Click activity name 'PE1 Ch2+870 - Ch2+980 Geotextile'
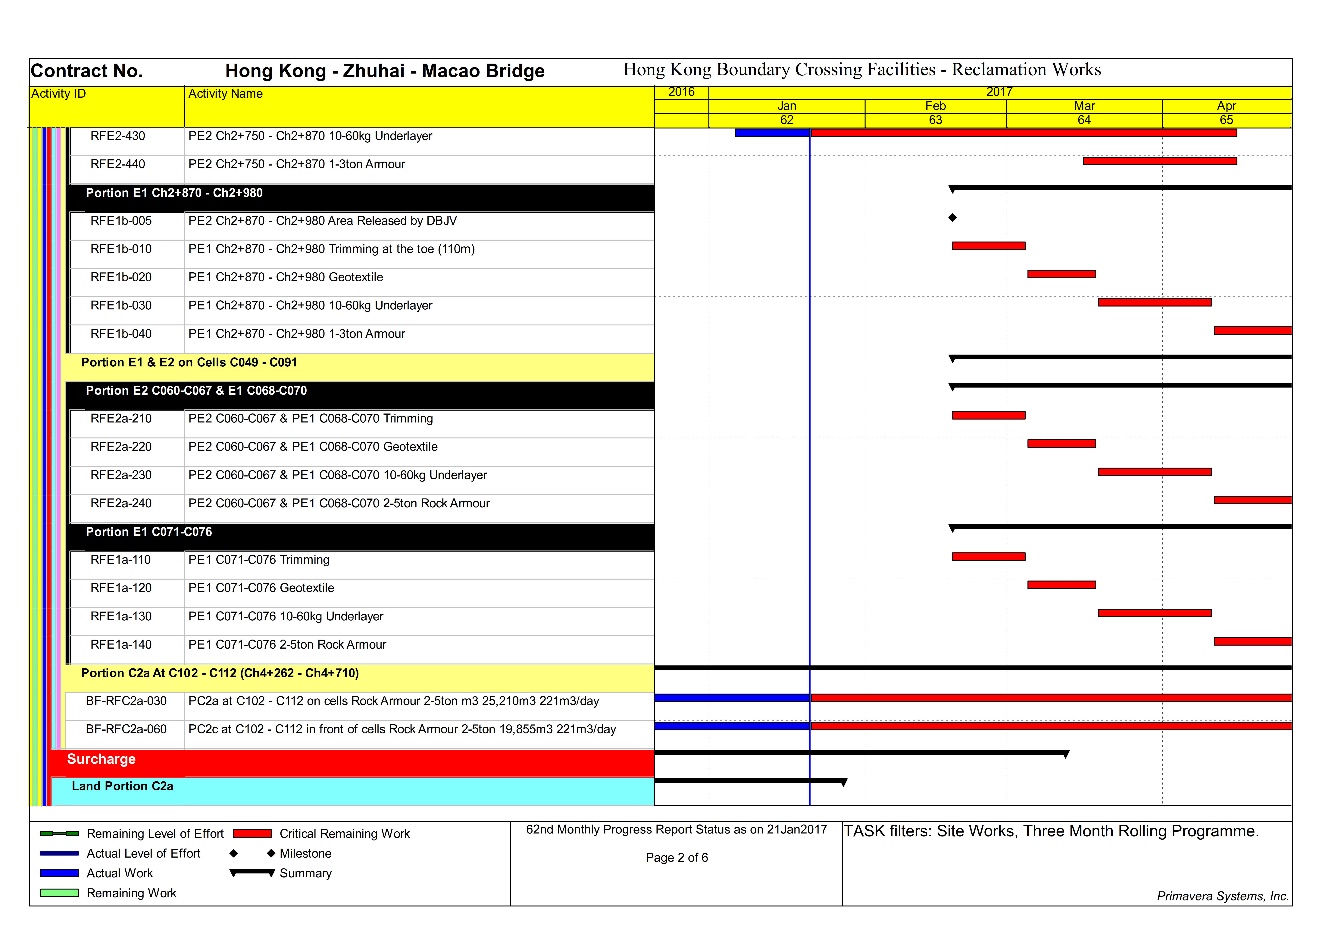Image resolution: width=1319 pixels, height=933 pixels. (285, 277)
